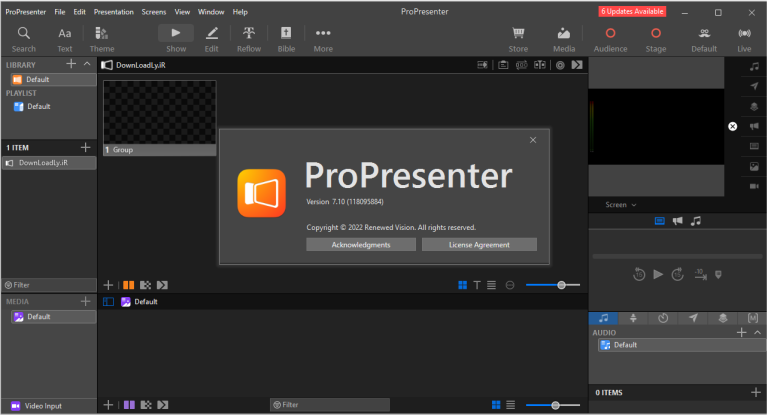768x415 pixels.
Task: Click the 6 Updates Available badge
Action: pos(632,11)
